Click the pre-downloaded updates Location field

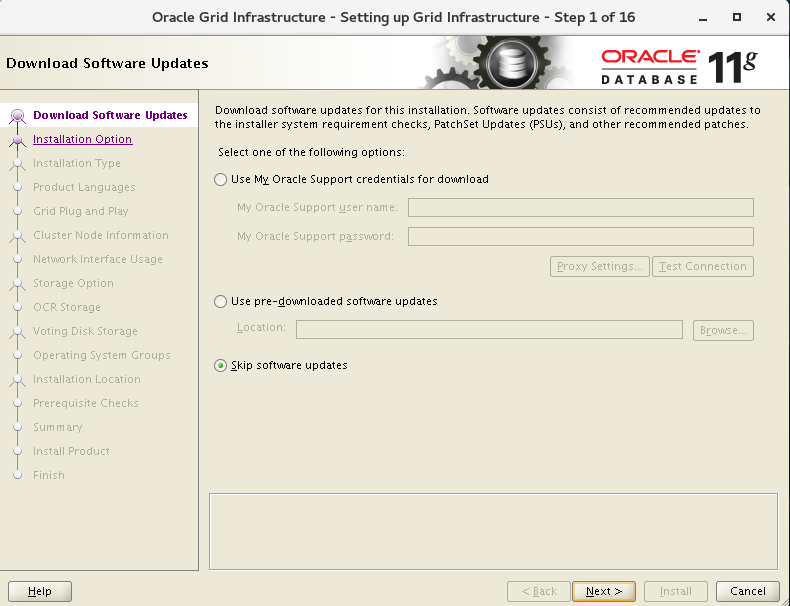pos(489,329)
